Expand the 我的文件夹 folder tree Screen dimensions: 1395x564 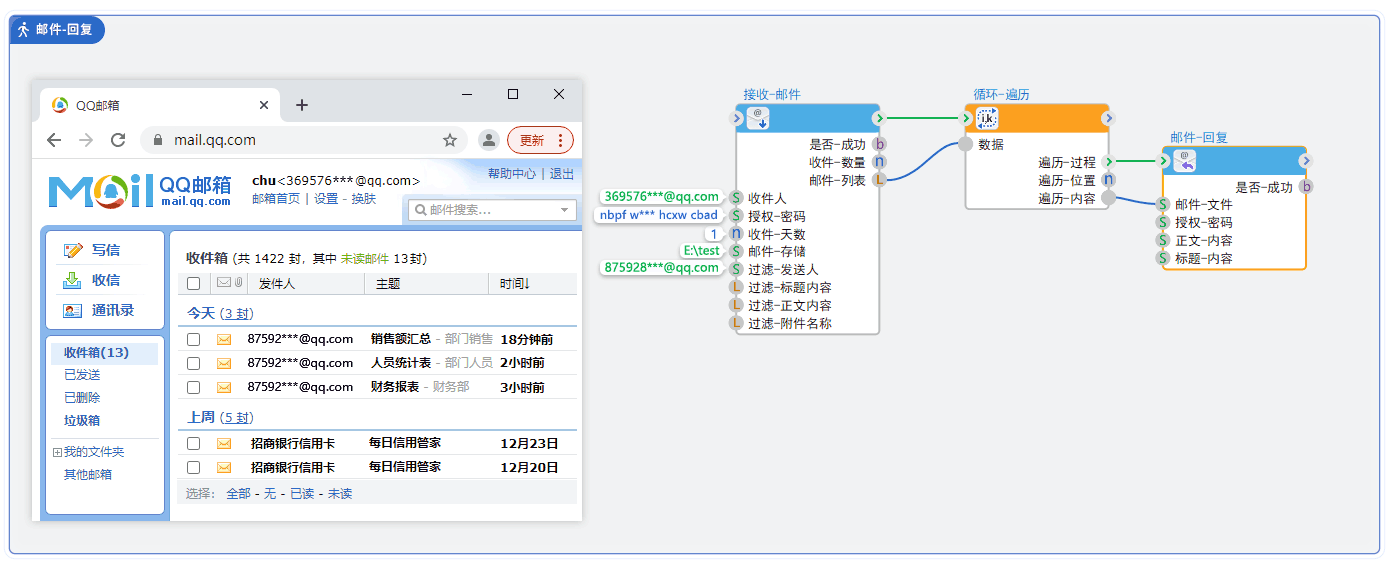tap(57, 453)
